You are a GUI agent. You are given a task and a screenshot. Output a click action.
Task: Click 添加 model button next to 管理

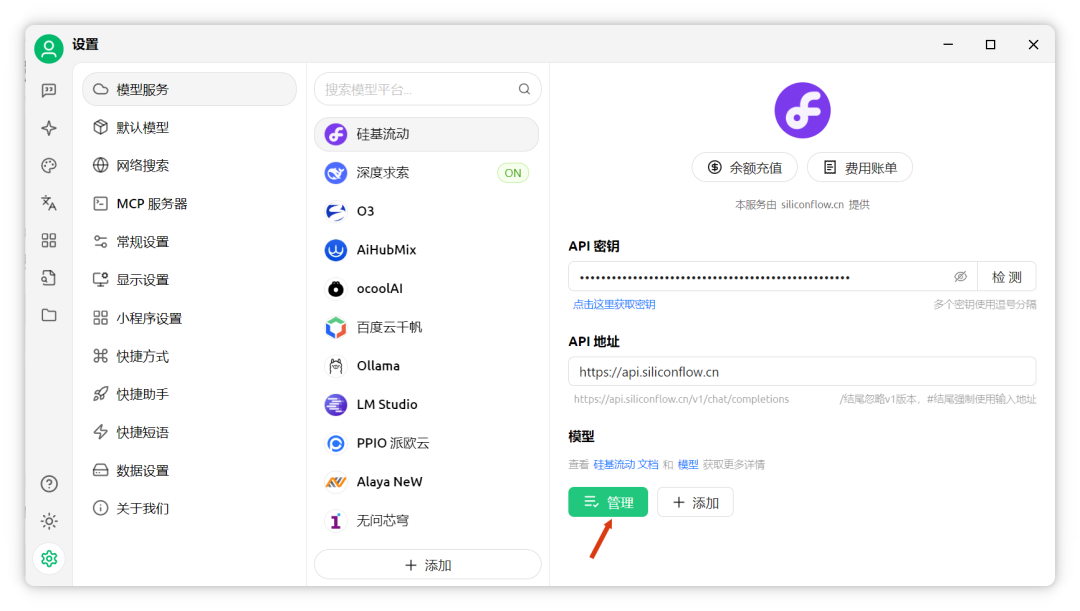click(695, 502)
